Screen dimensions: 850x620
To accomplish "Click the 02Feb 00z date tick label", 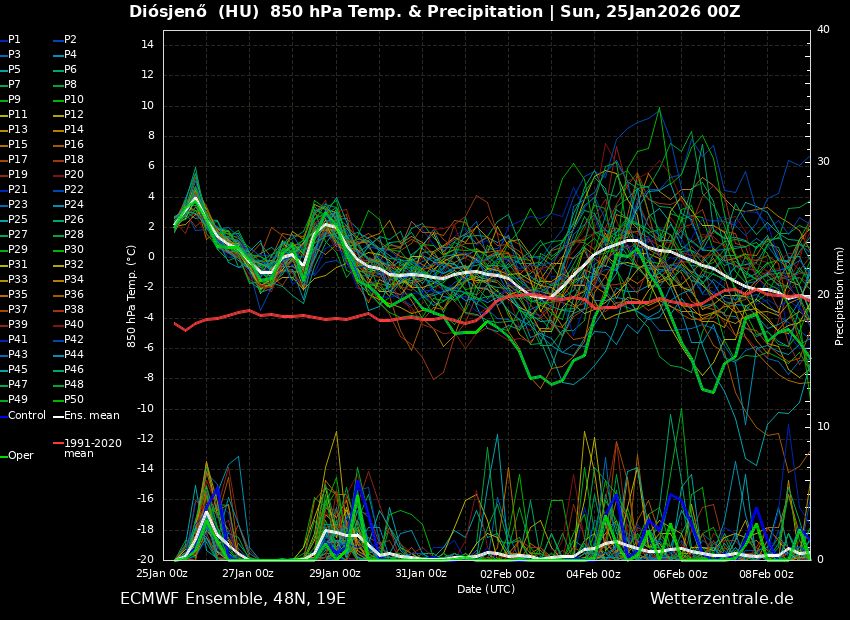I will (507, 574).
